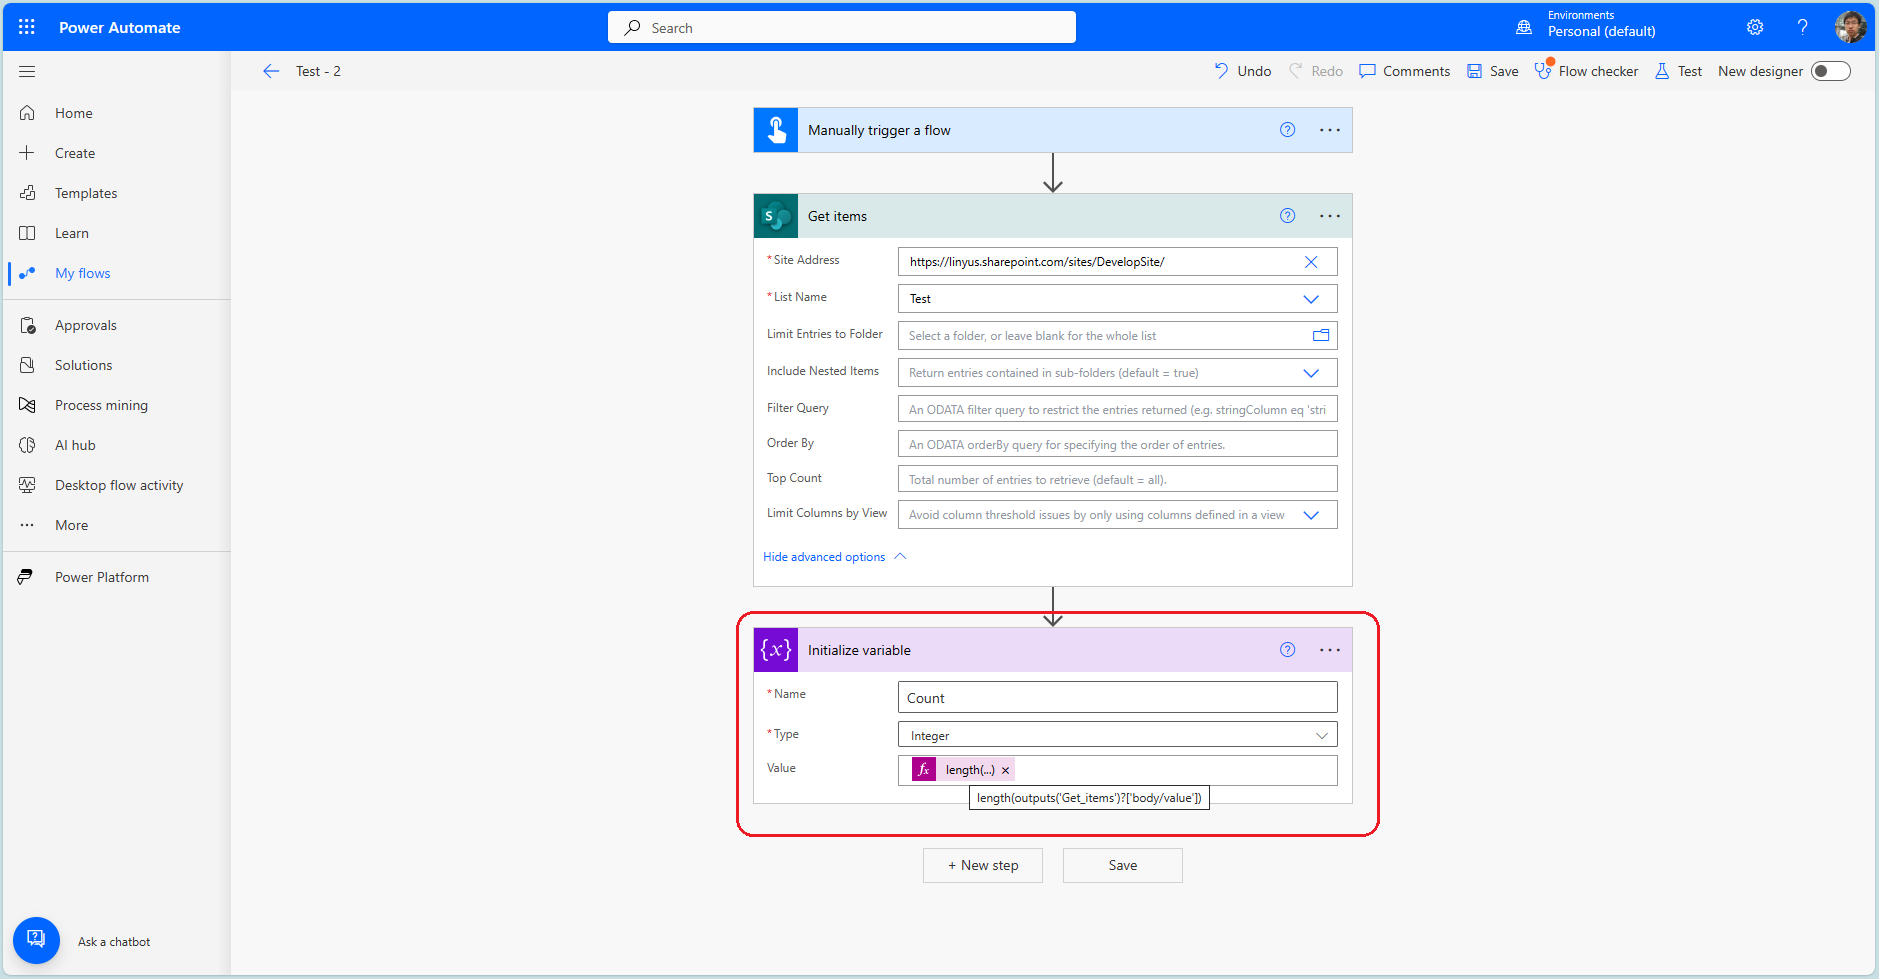
Task: Click the Save disk icon in toolbar
Action: pos(1474,71)
